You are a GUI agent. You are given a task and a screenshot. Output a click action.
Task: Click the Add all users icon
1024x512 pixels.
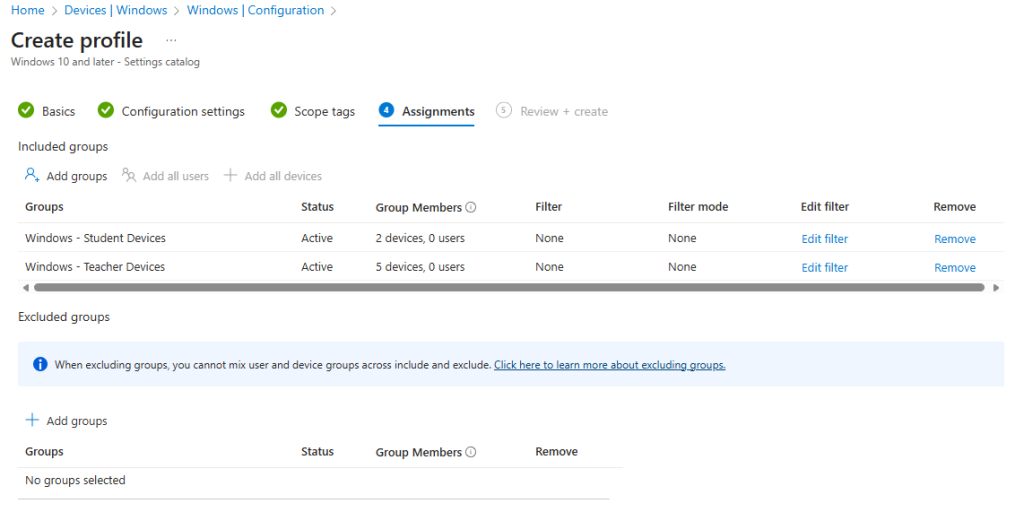pyautogui.click(x=129, y=175)
